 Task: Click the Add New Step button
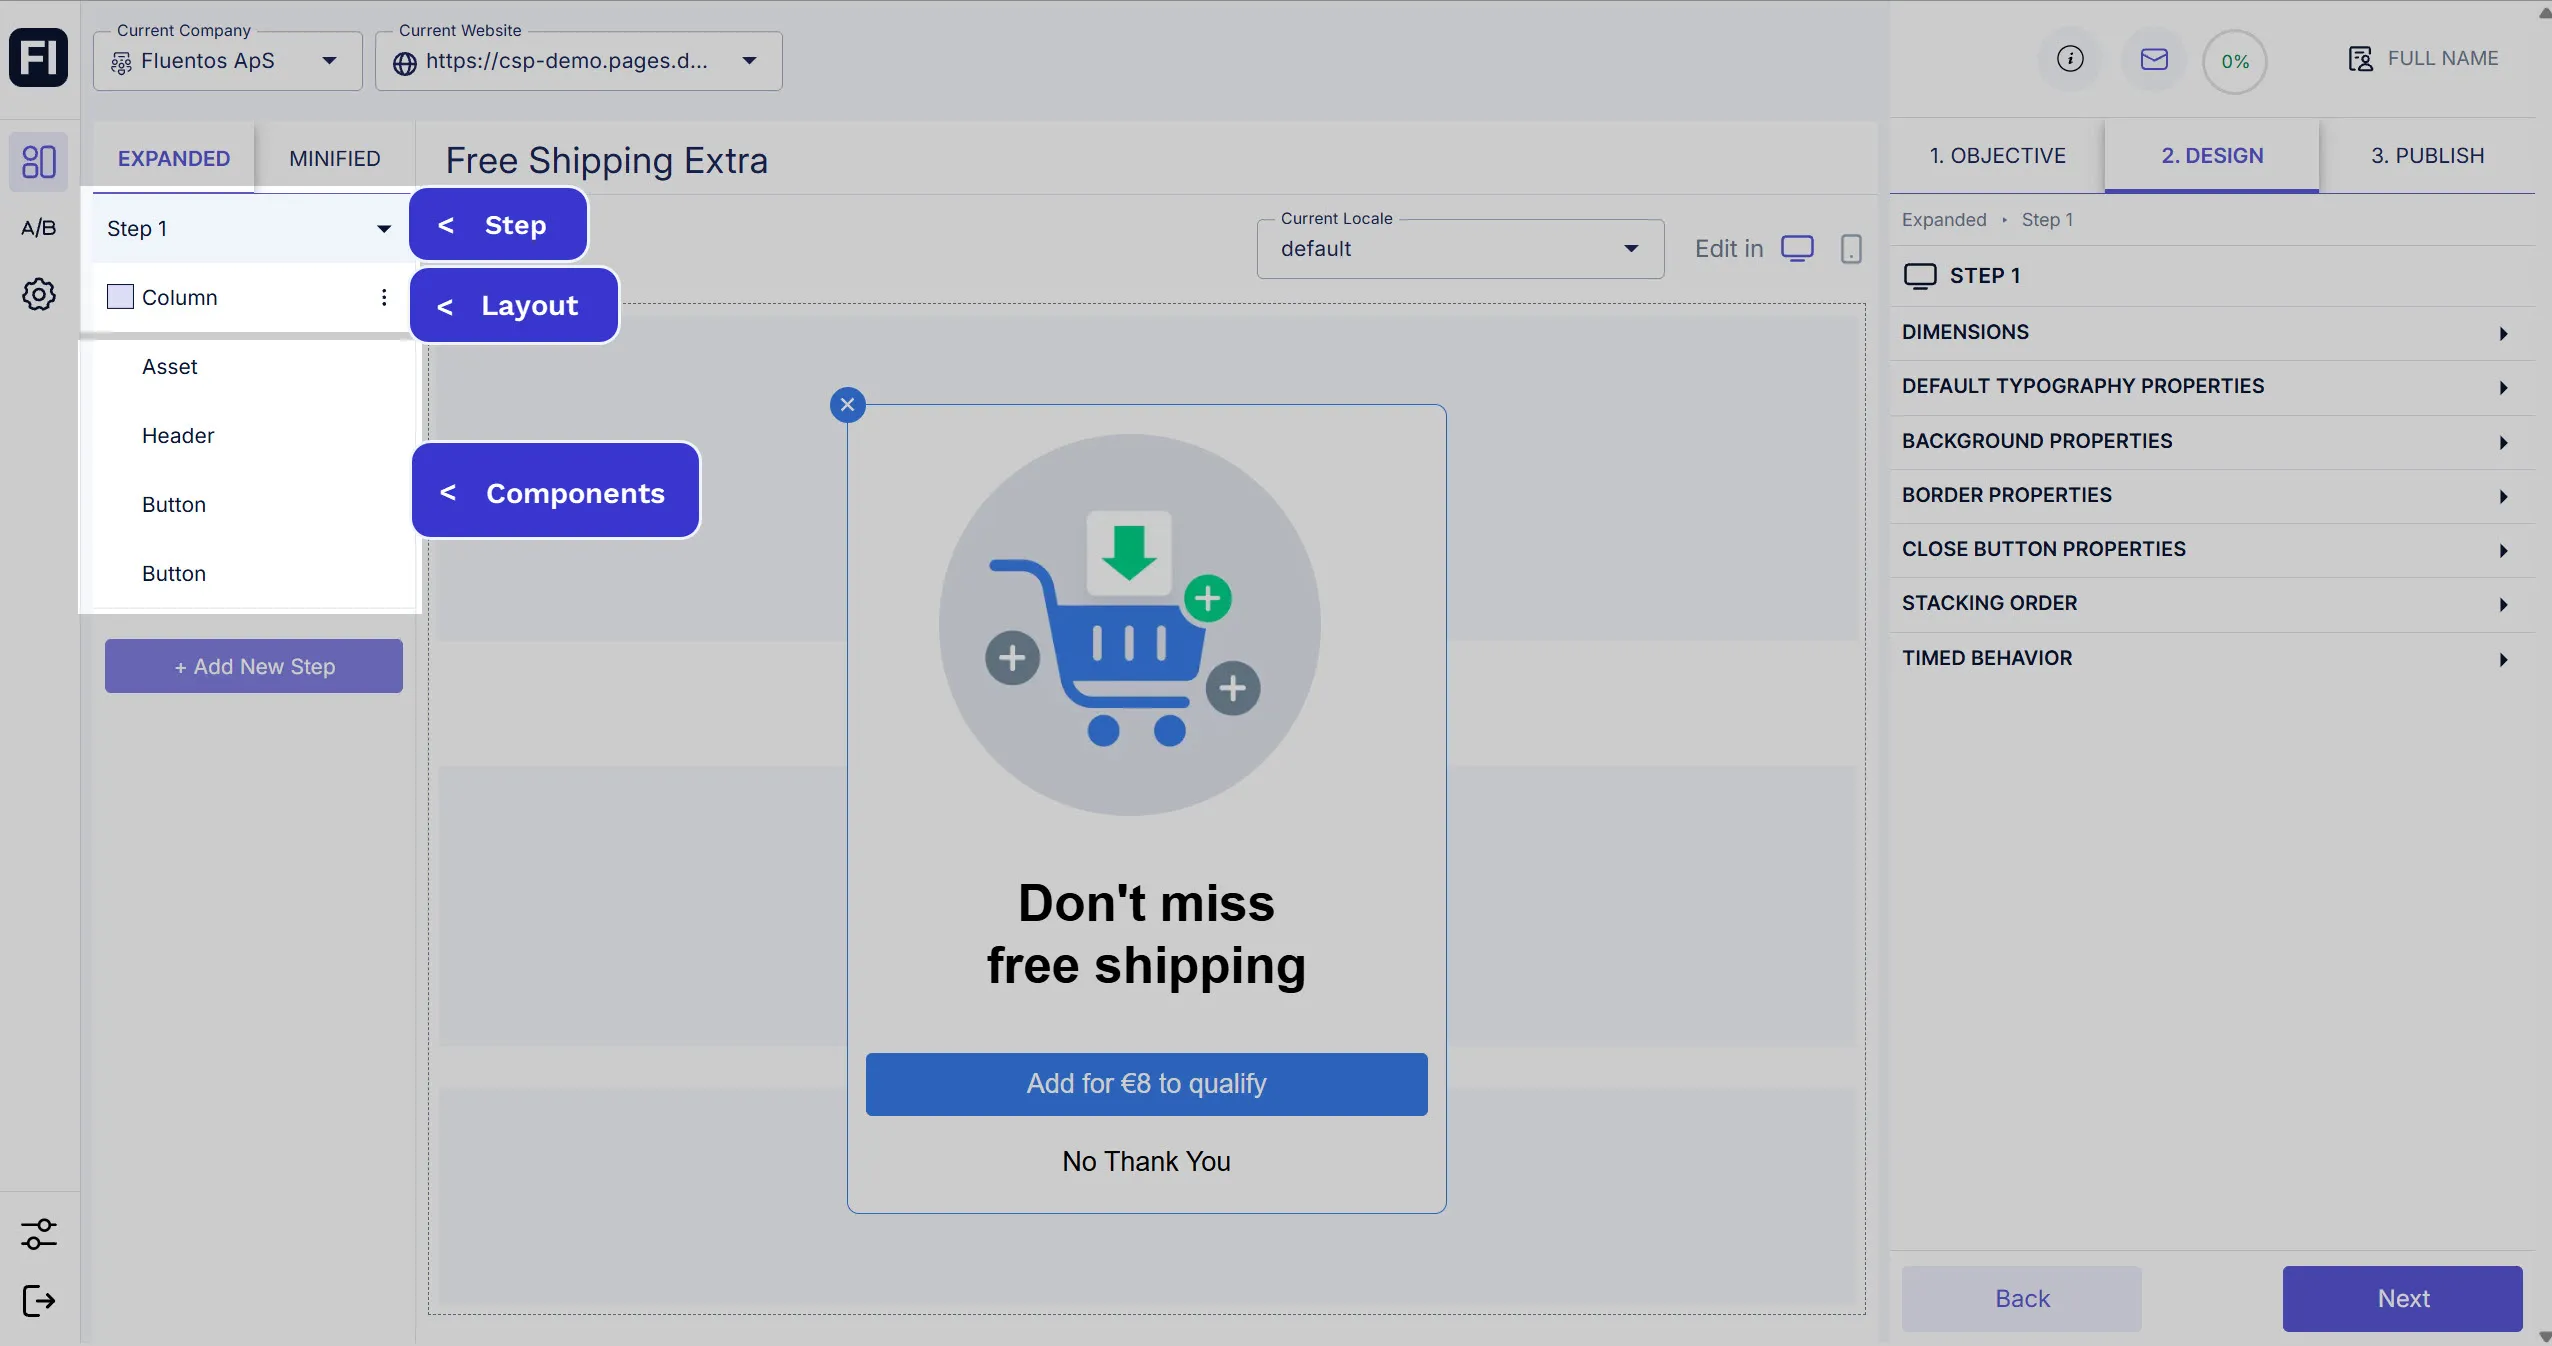pyautogui.click(x=254, y=666)
